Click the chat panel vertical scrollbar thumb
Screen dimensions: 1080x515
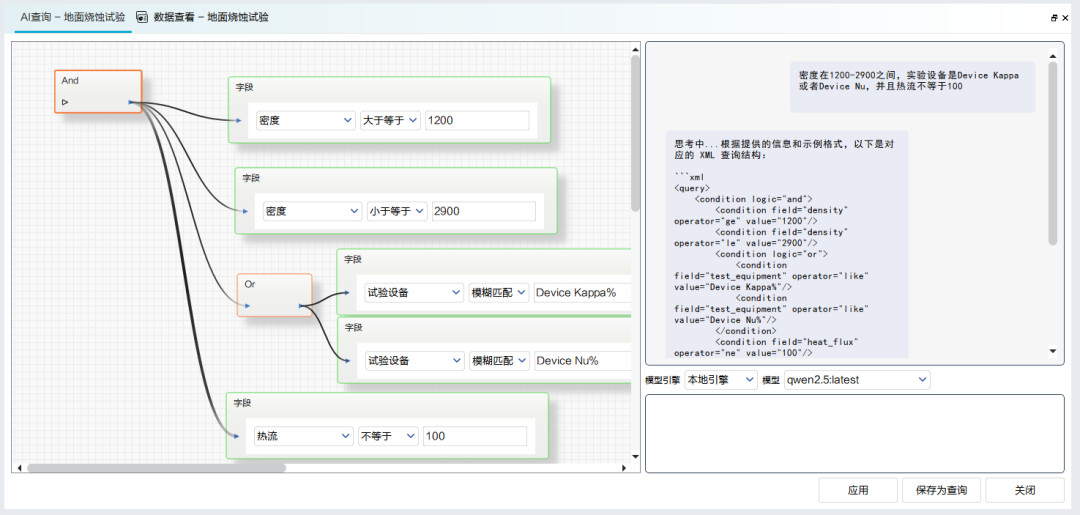coord(1052,154)
